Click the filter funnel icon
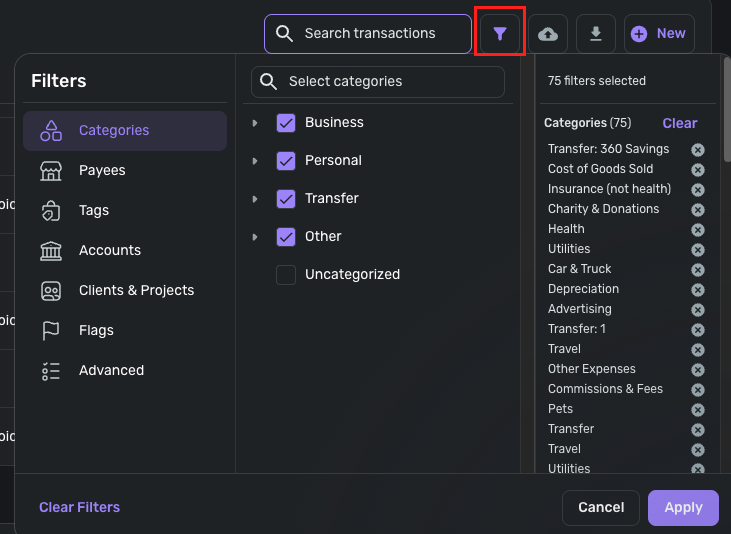 pyautogui.click(x=500, y=34)
